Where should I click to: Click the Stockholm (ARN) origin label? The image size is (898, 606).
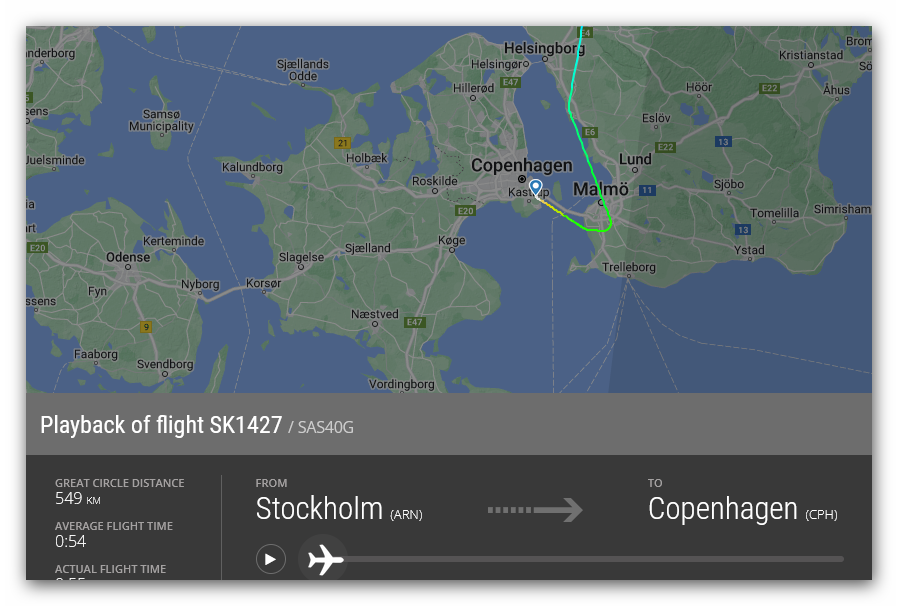click(339, 509)
